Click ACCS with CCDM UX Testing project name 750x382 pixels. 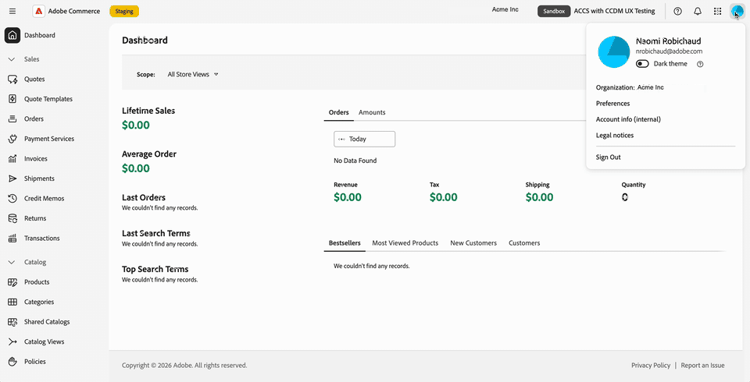(x=614, y=11)
